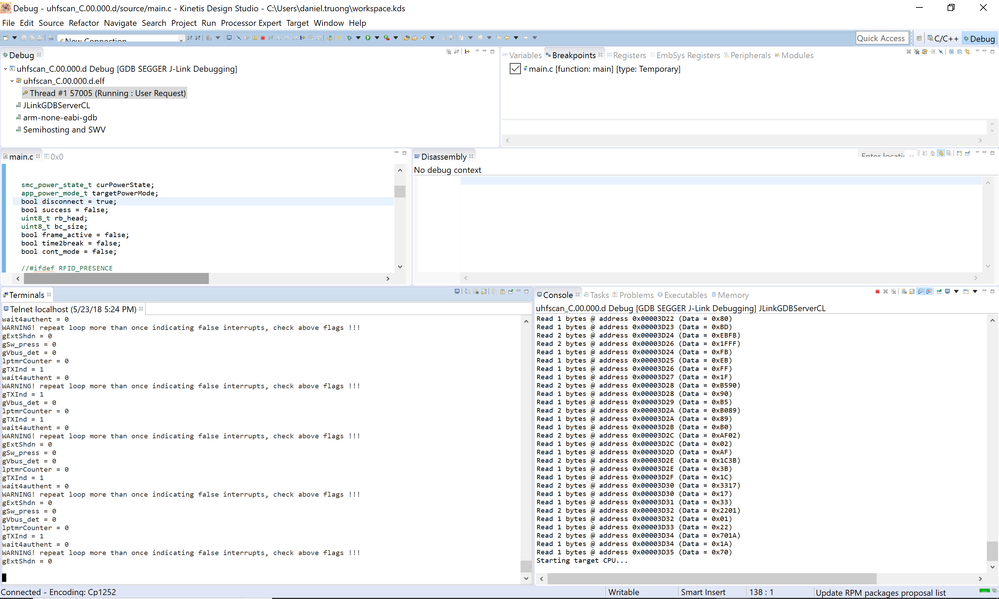Switch to the Variables tab
The width and height of the screenshot is (999, 599).
click(x=522, y=55)
